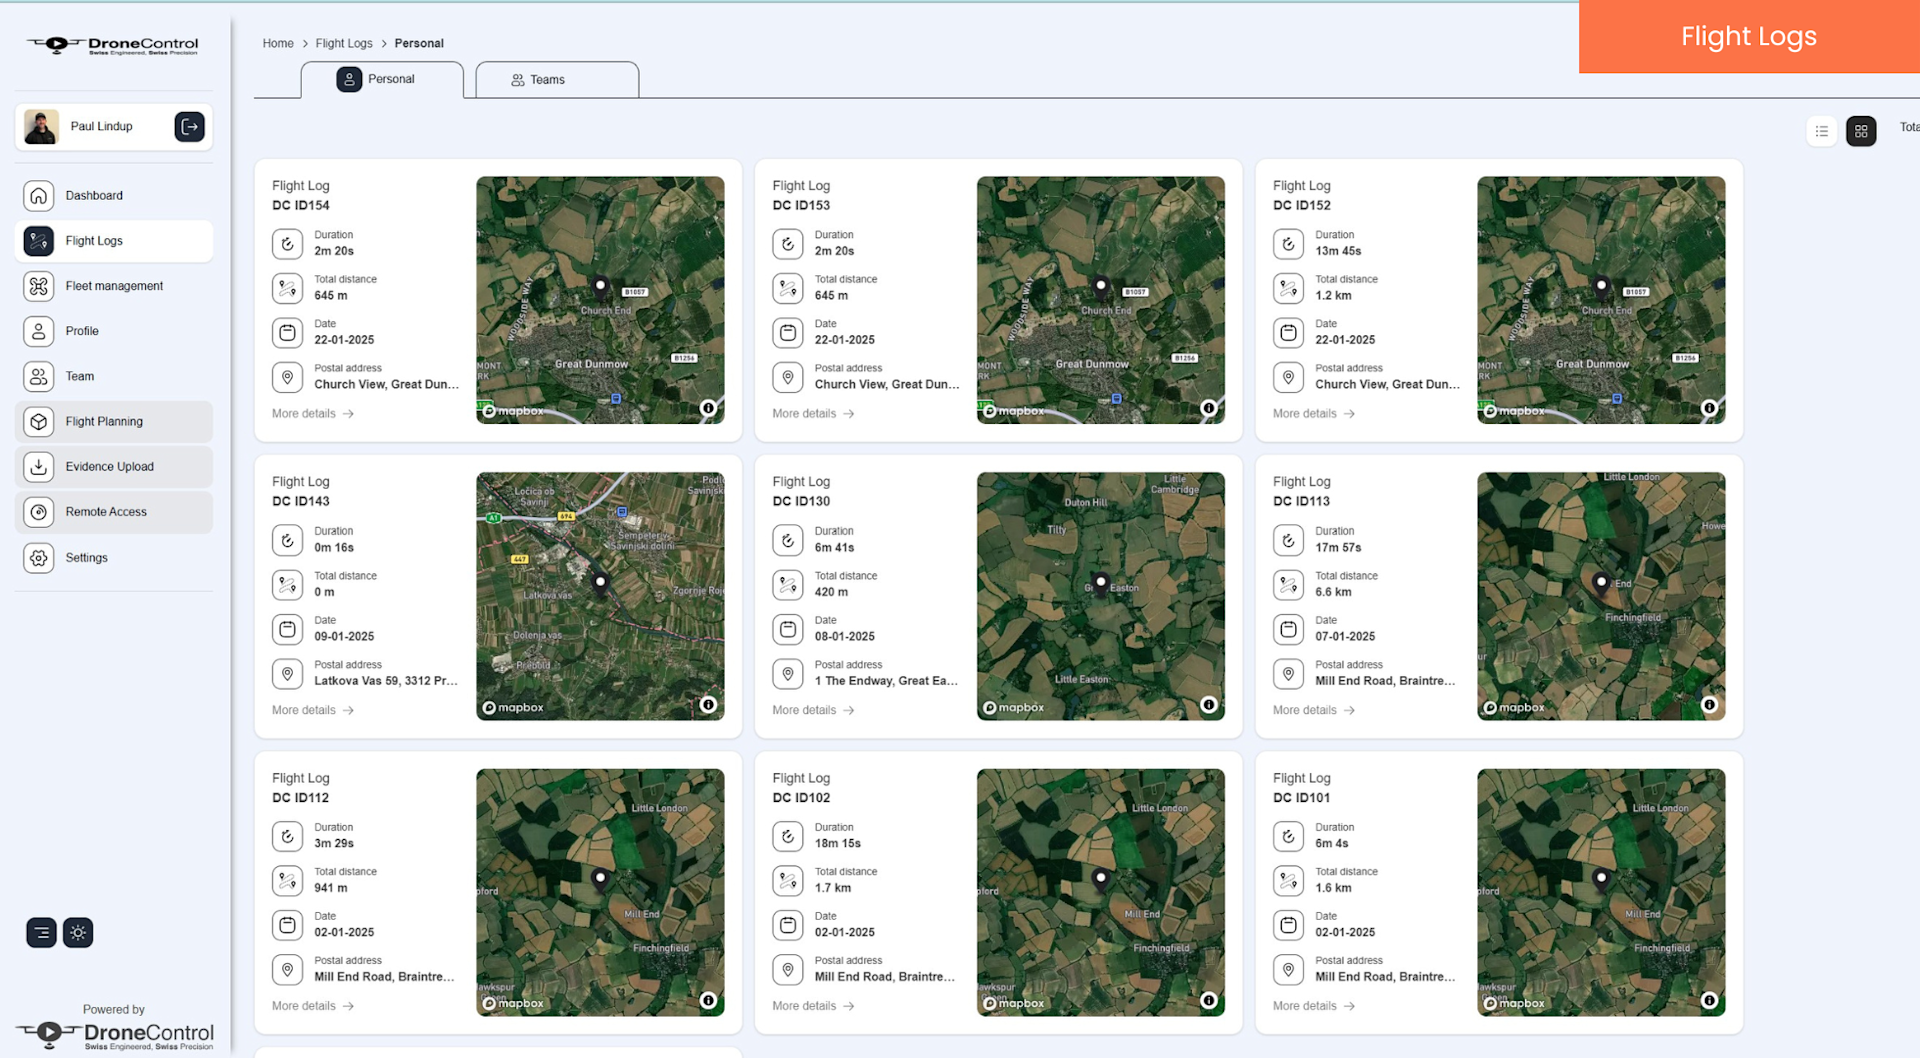Click the Flight Planning cube icon
The width and height of the screenshot is (1920, 1058).
(39, 422)
